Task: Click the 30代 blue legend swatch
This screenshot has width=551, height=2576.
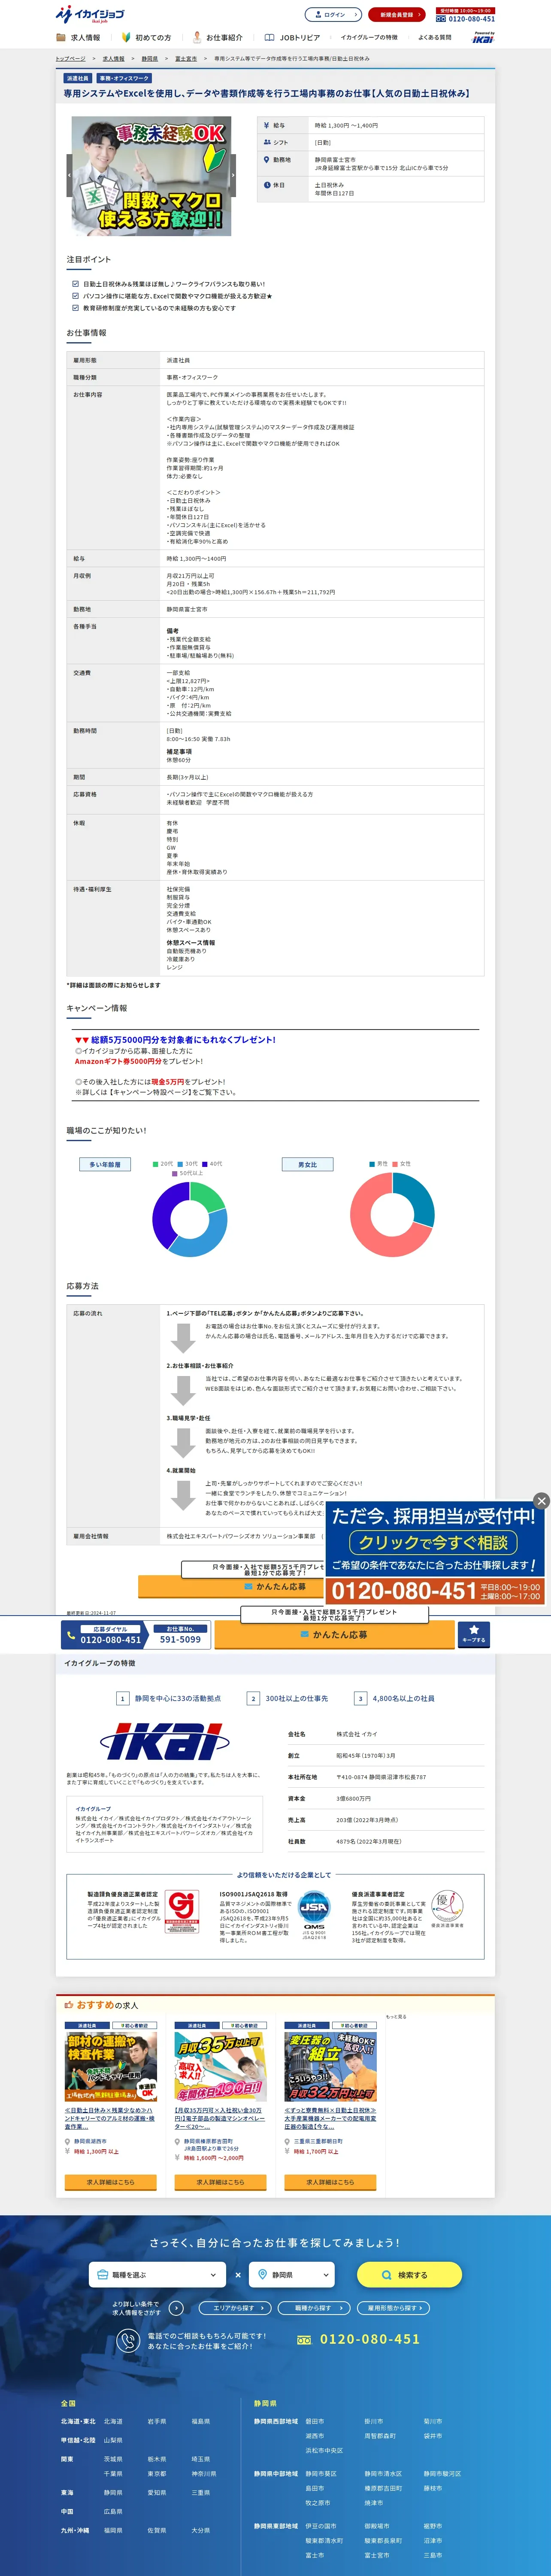Action: pyautogui.click(x=180, y=1164)
